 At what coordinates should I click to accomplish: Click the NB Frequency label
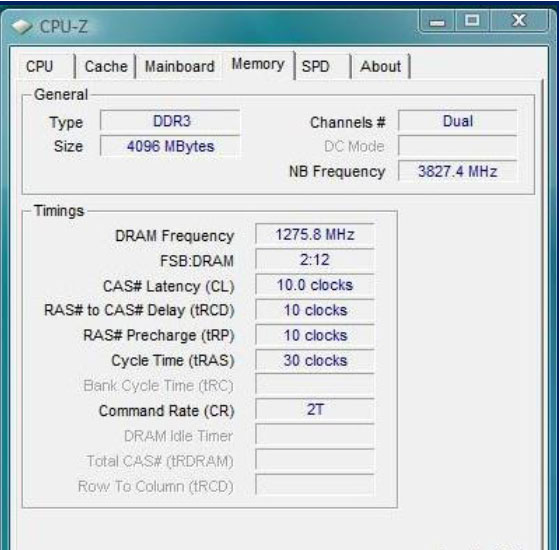tap(337, 171)
